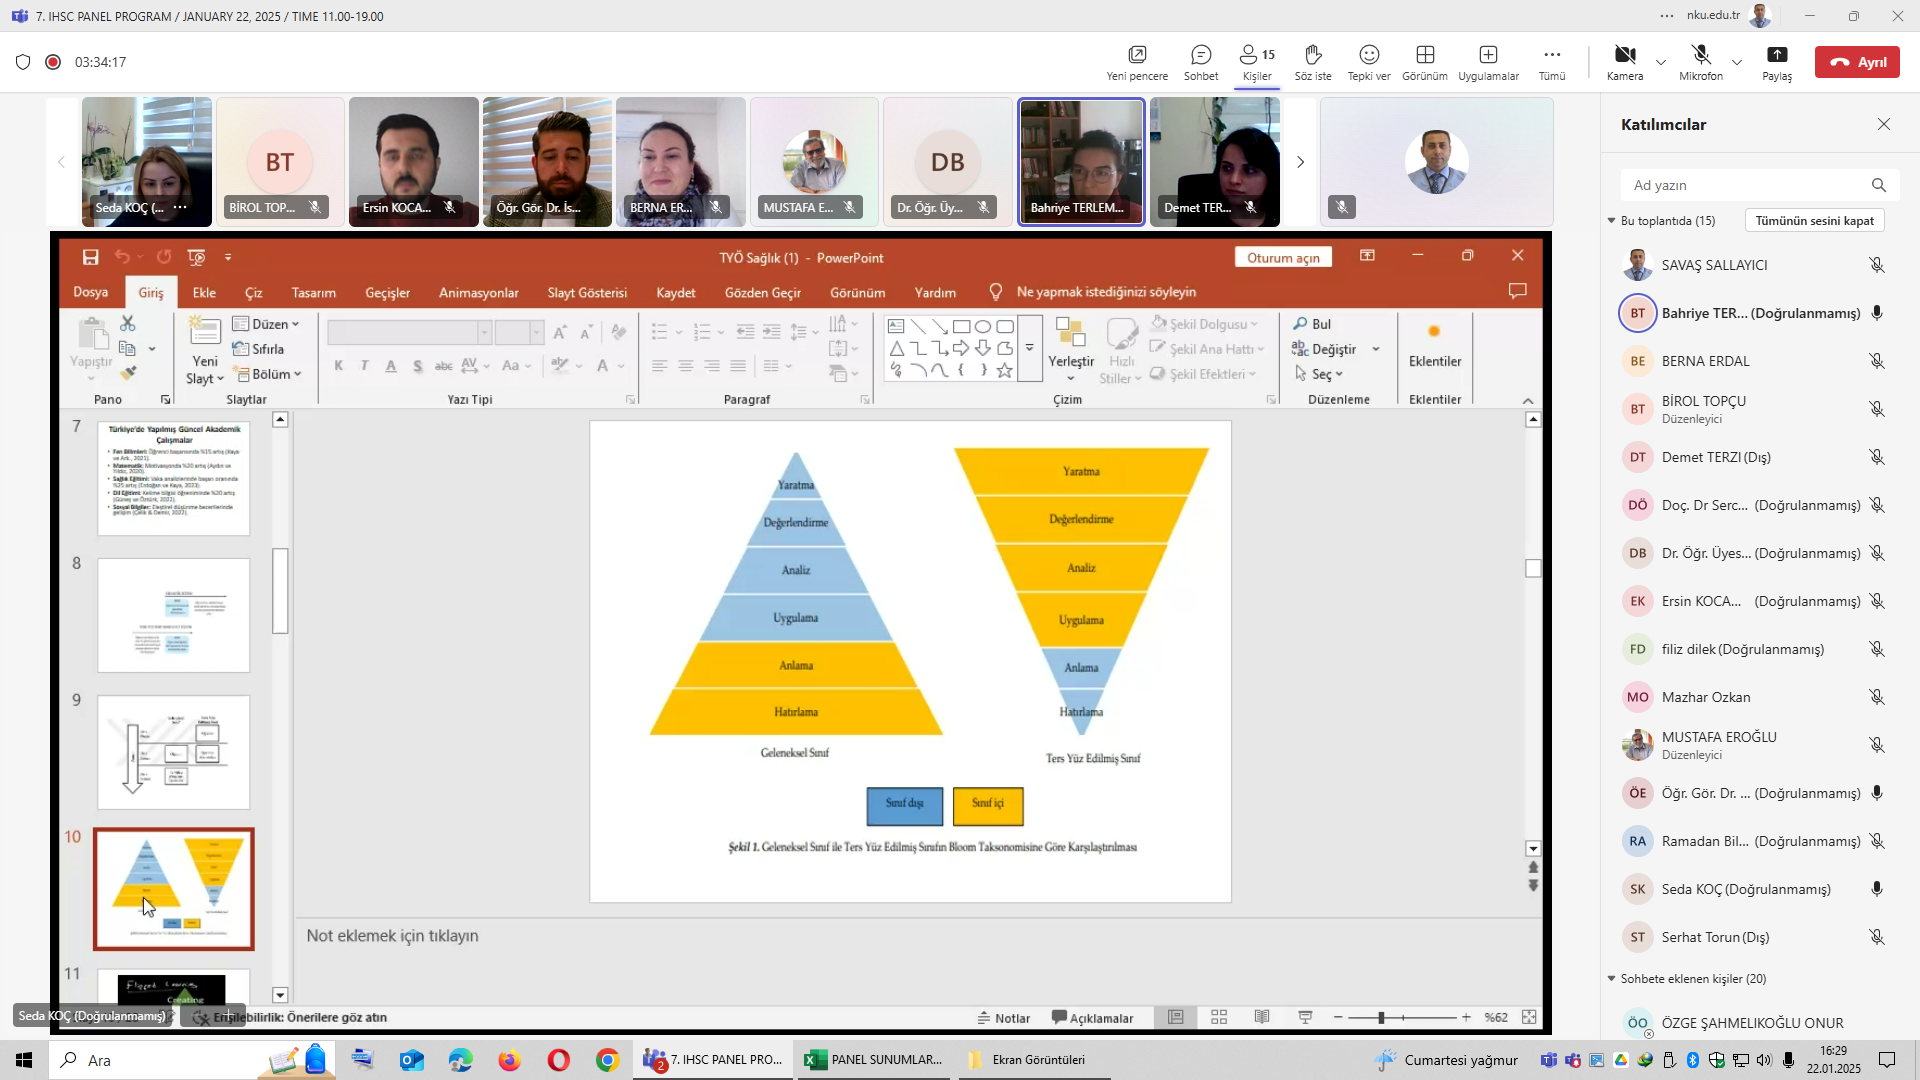Viewport: 1920px width, 1080px height.
Task: Click the shield security icon
Action: pyautogui.click(x=23, y=62)
